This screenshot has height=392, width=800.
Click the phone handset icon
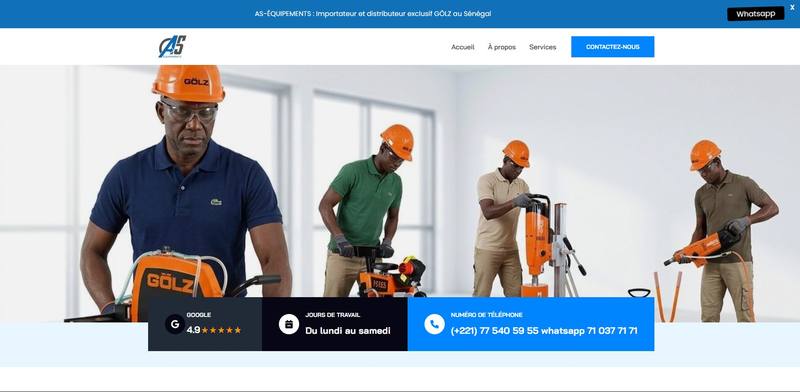(434, 324)
